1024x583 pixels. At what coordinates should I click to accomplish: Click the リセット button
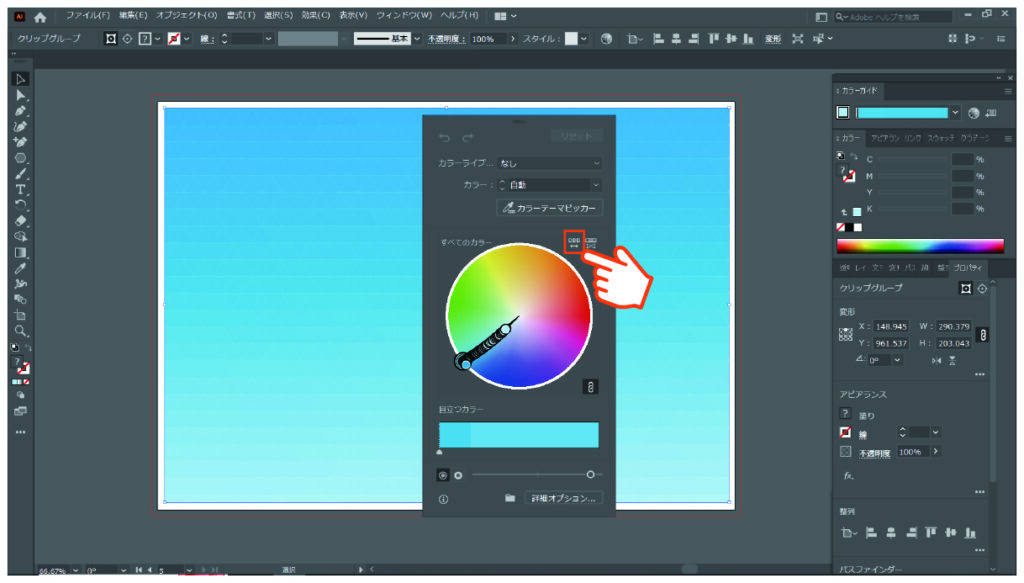pos(576,136)
